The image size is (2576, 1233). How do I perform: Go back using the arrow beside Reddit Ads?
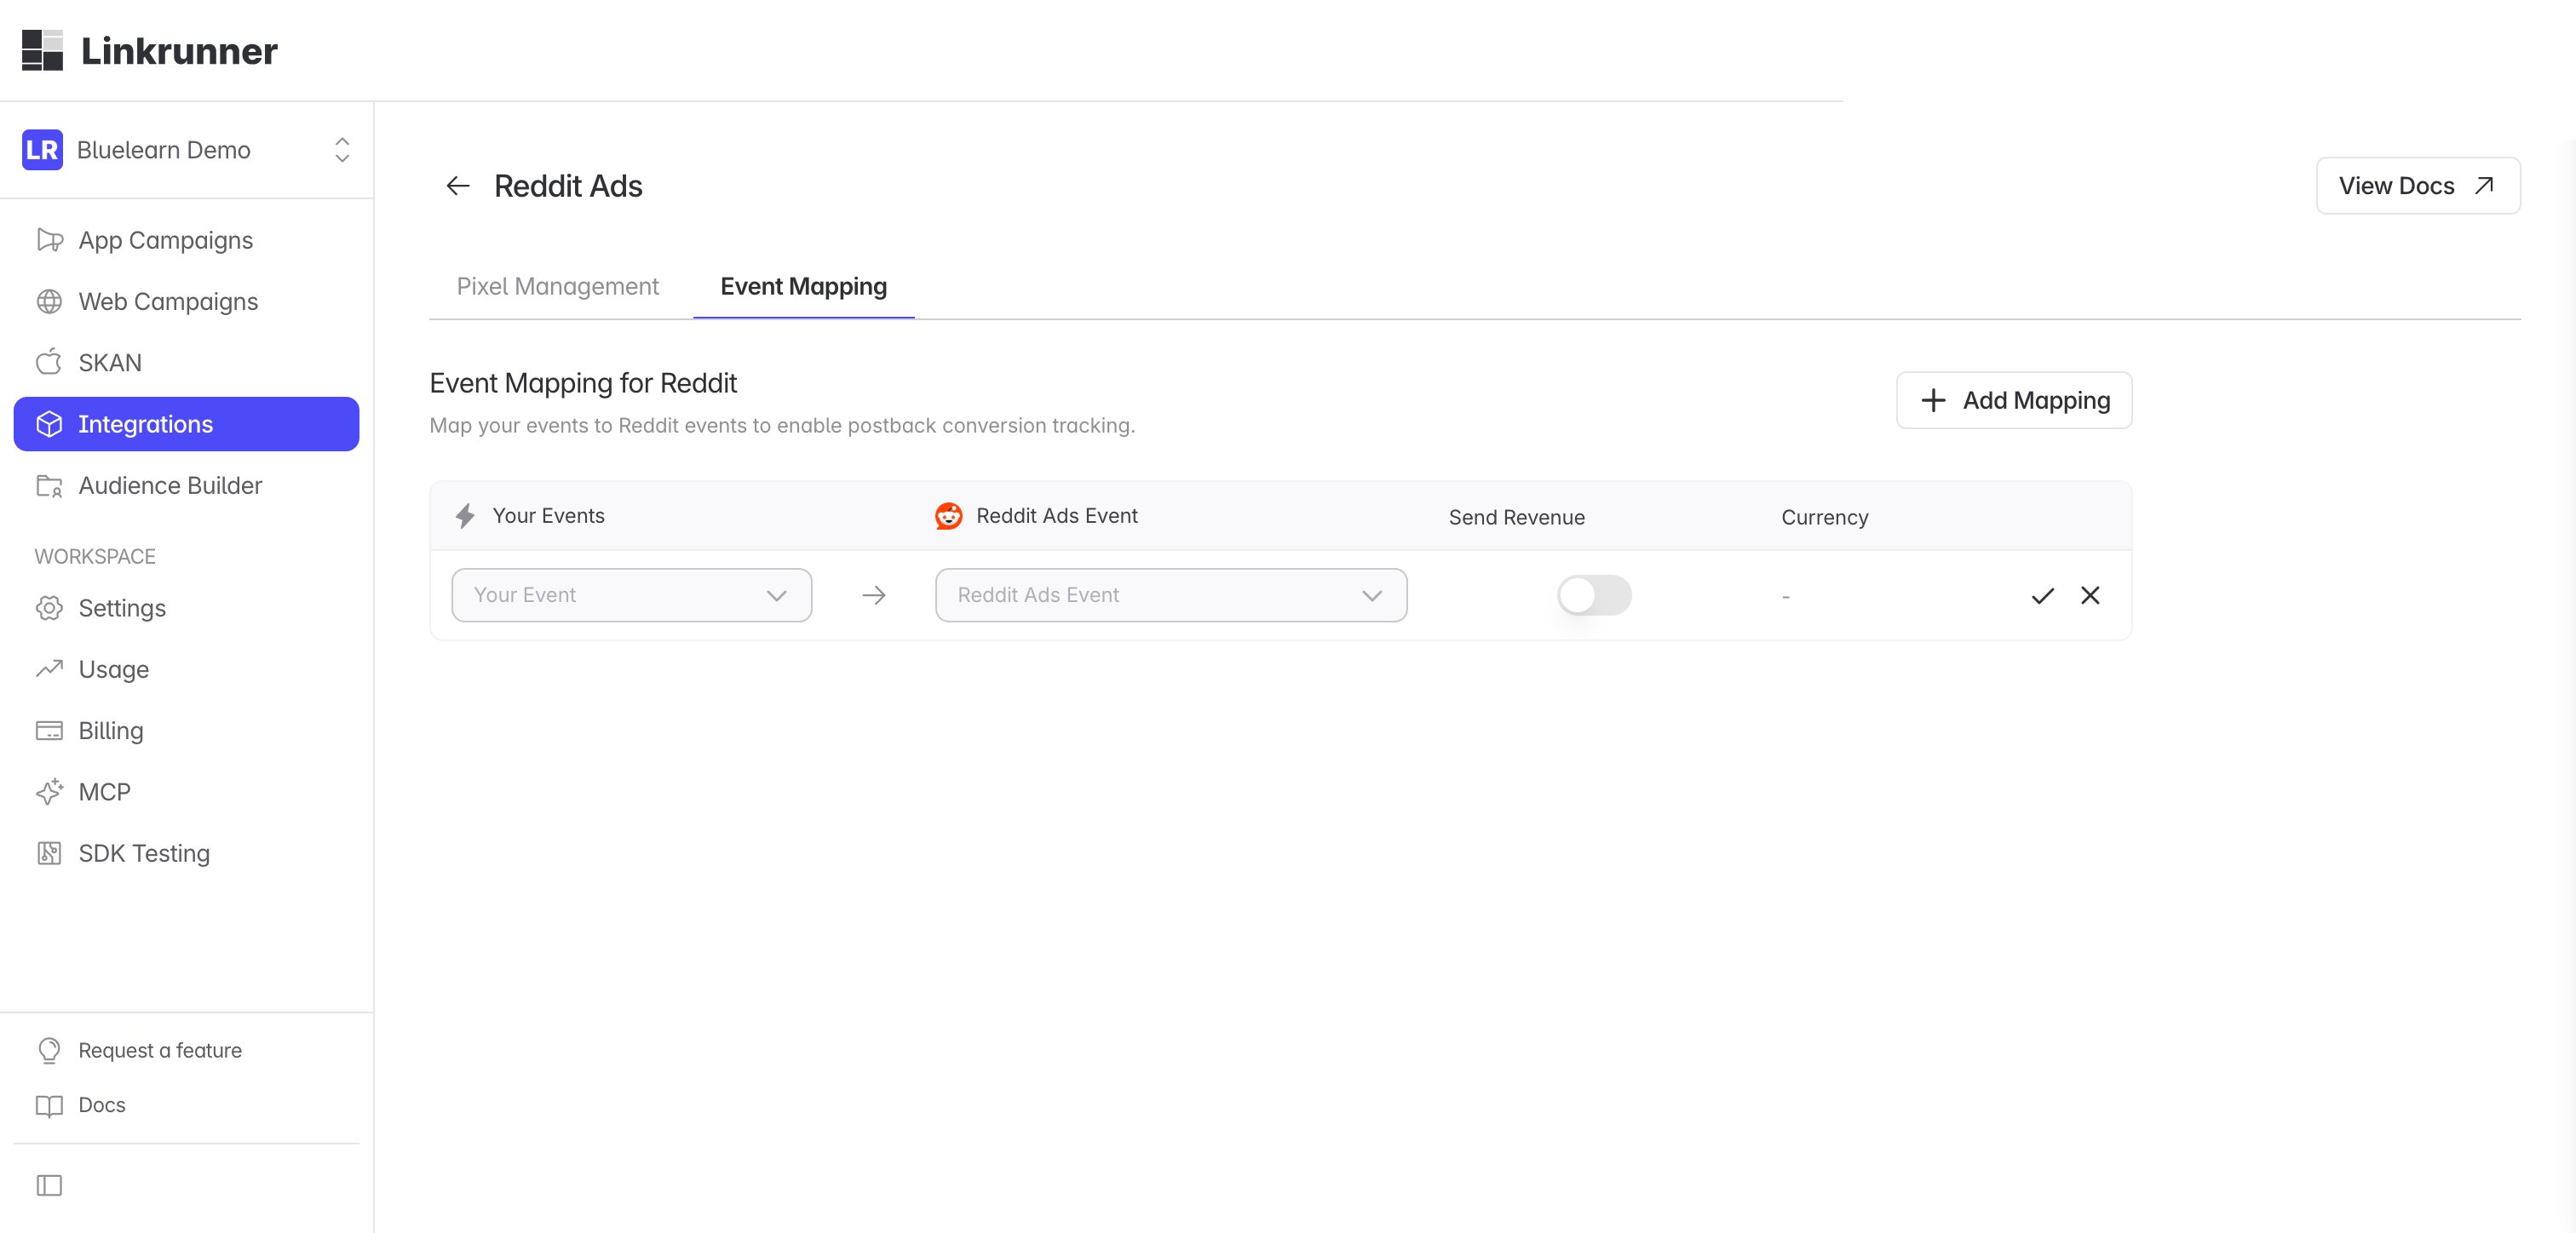click(458, 186)
